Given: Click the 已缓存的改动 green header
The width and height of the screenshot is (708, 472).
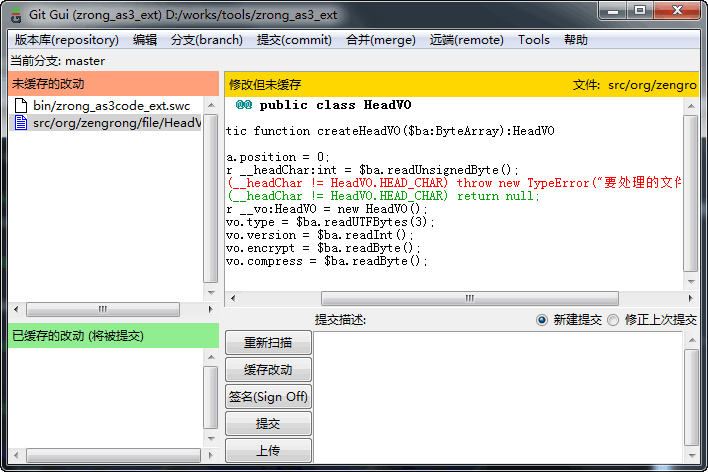Looking at the screenshot, I should 111,336.
